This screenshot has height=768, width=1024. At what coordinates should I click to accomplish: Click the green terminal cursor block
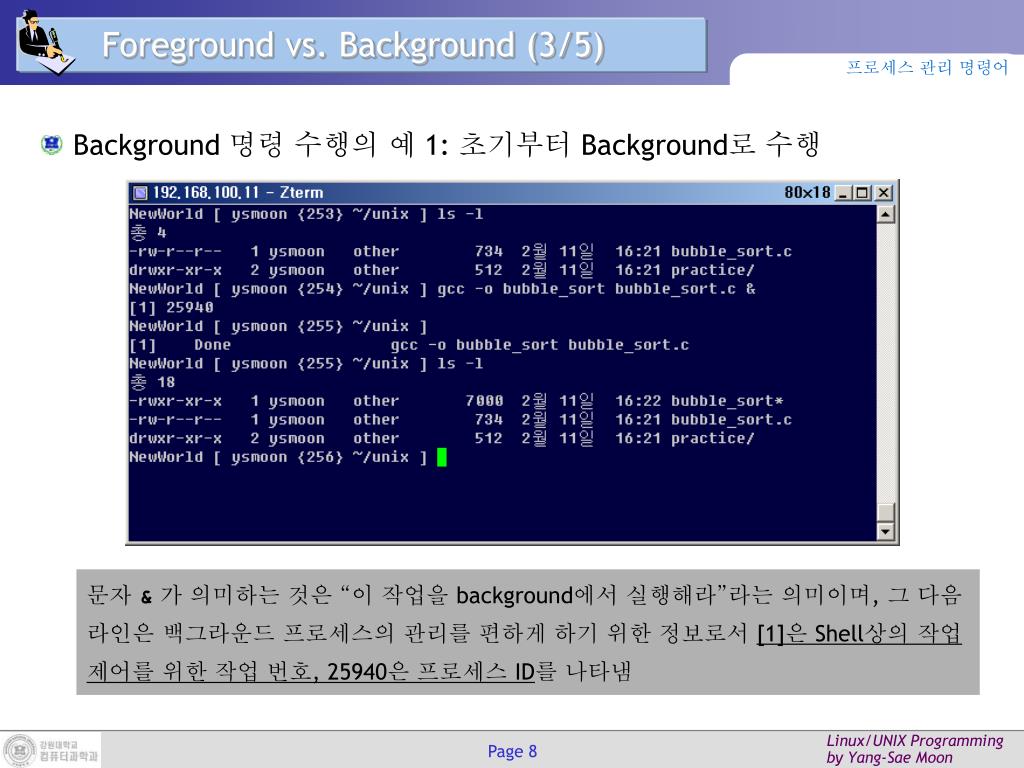pyautogui.click(x=441, y=457)
